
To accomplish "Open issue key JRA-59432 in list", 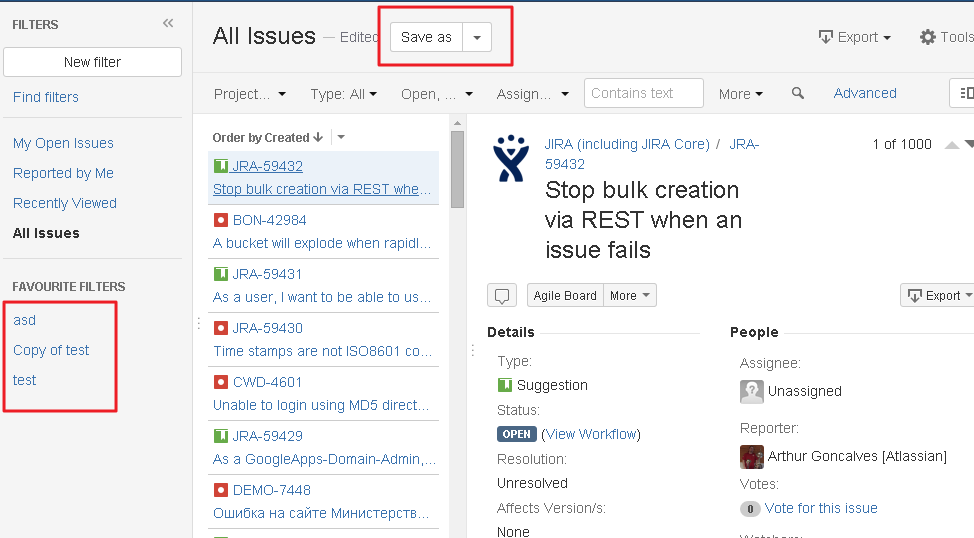I will coord(267,166).
